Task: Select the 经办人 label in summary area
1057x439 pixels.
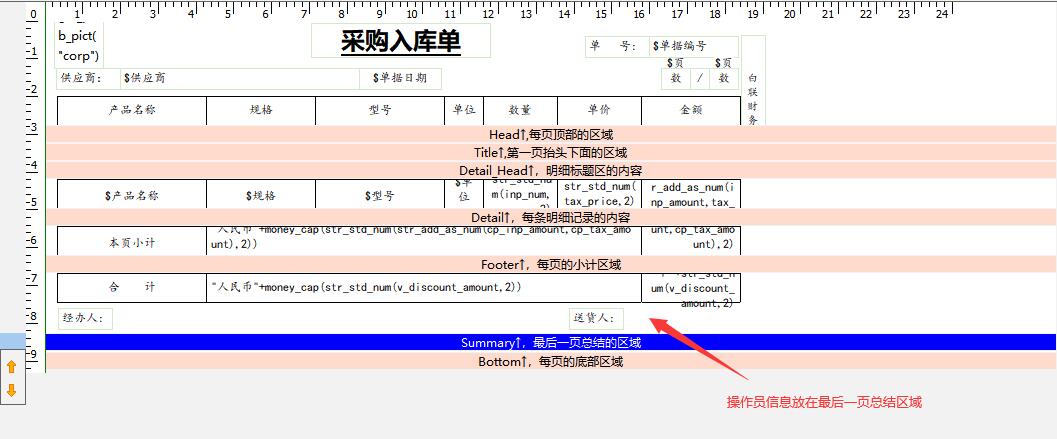Action: (x=85, y=319)
